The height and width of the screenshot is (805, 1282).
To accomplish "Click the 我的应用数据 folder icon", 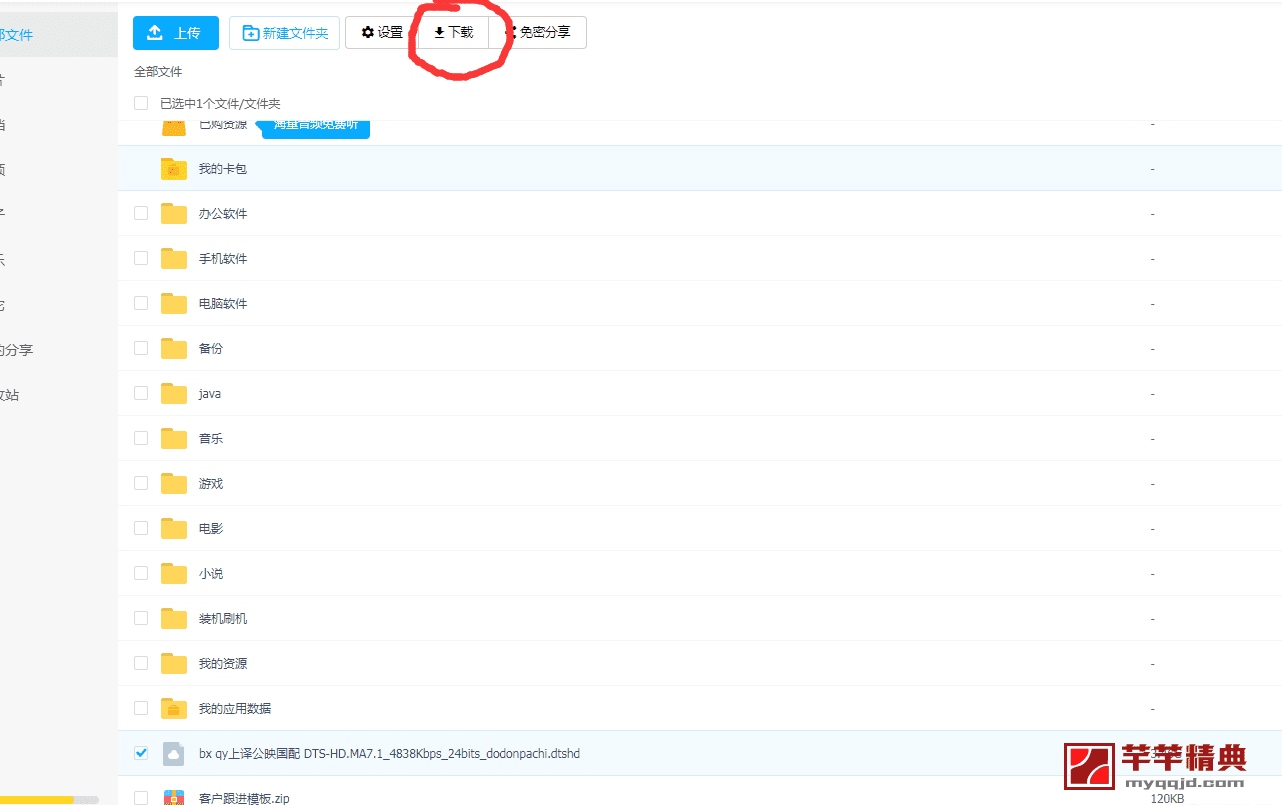I will (x=174, y=709).
